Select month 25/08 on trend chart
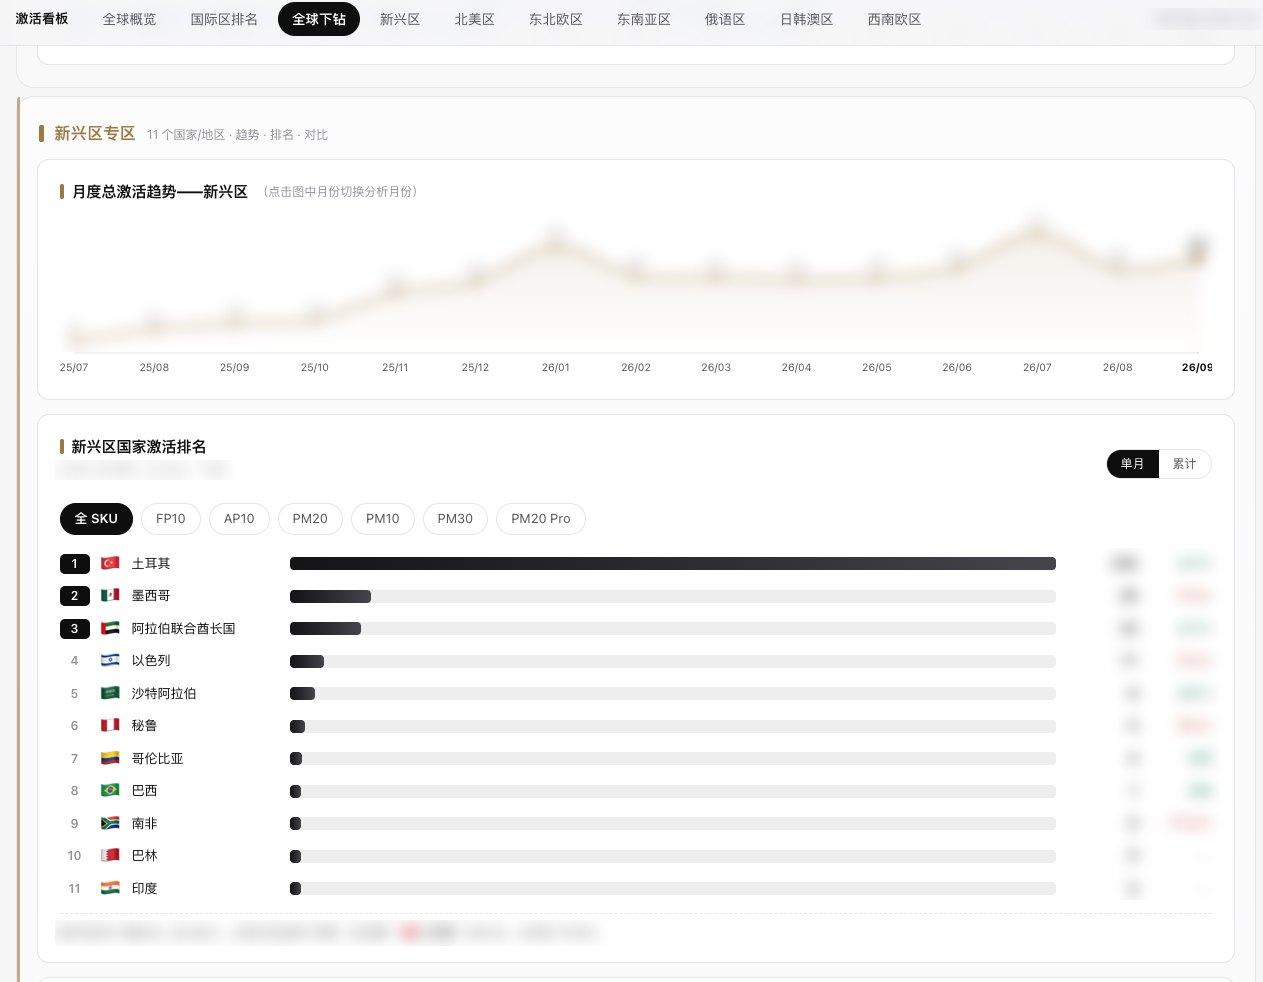Viewport: 1263px width, 982px height. [x=154, y=367]
